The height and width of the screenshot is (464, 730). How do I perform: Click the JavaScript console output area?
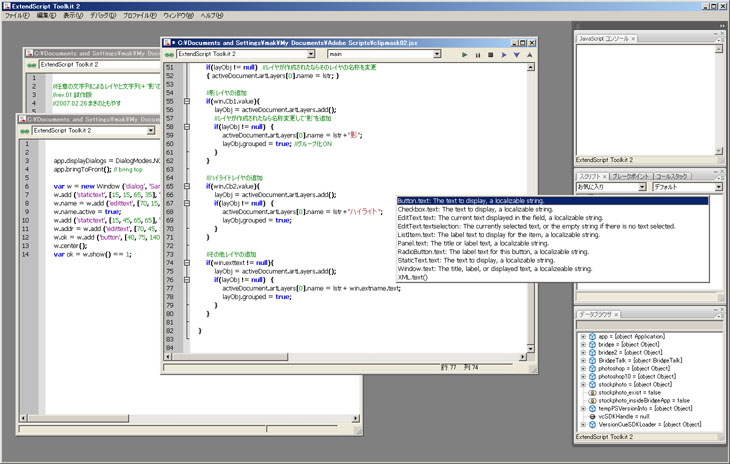645,100
